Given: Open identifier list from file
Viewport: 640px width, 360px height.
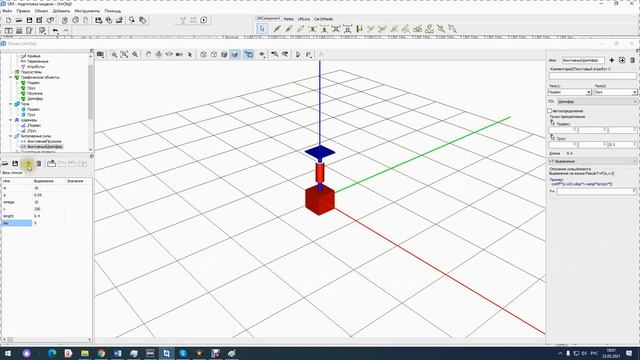Looking at the screenshot, I should click(5, 164).
